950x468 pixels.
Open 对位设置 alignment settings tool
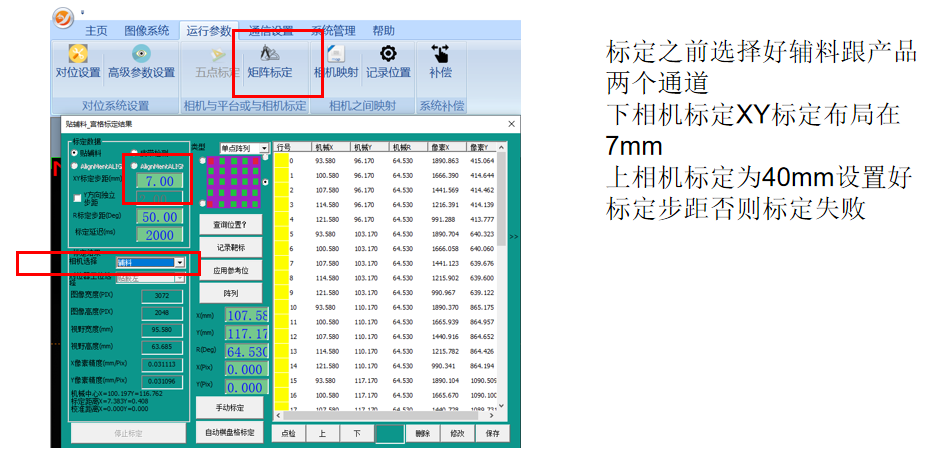tap(77, 61)
